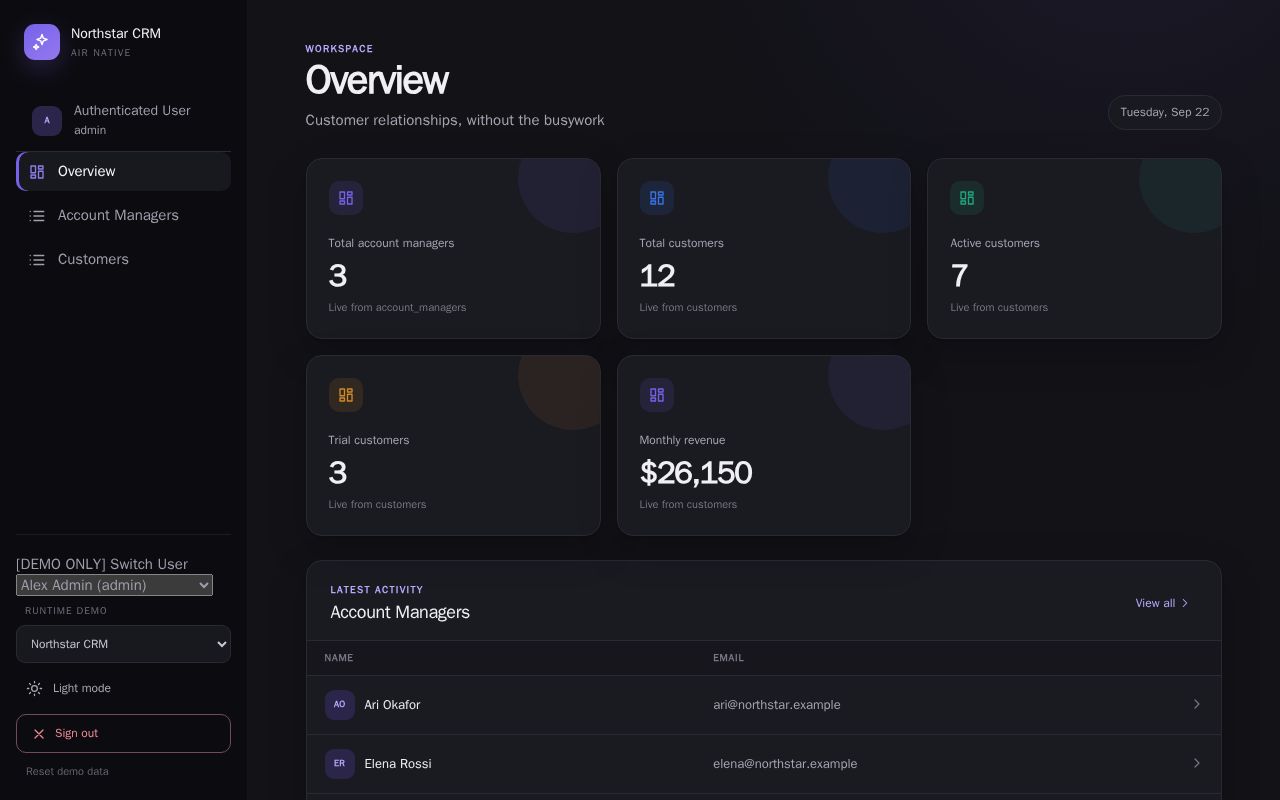Screen dimensions: 1280x800
Task: Click the Tuesday, Sep 22 date pill
Action: point(1165,113)
